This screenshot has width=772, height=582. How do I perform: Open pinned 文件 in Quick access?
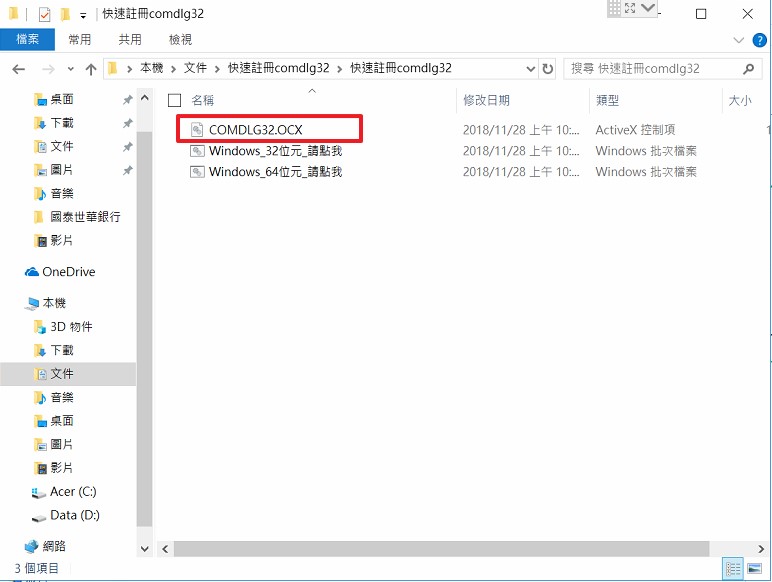tap(62, 146)
